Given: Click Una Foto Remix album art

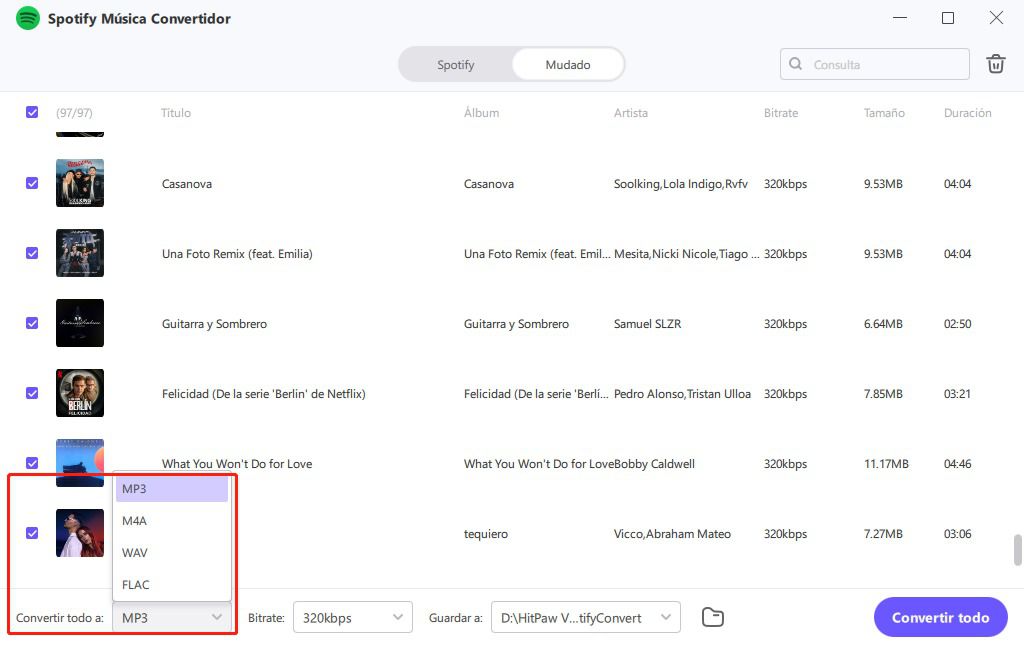Looking at the screenshot, I should [80, 253].
